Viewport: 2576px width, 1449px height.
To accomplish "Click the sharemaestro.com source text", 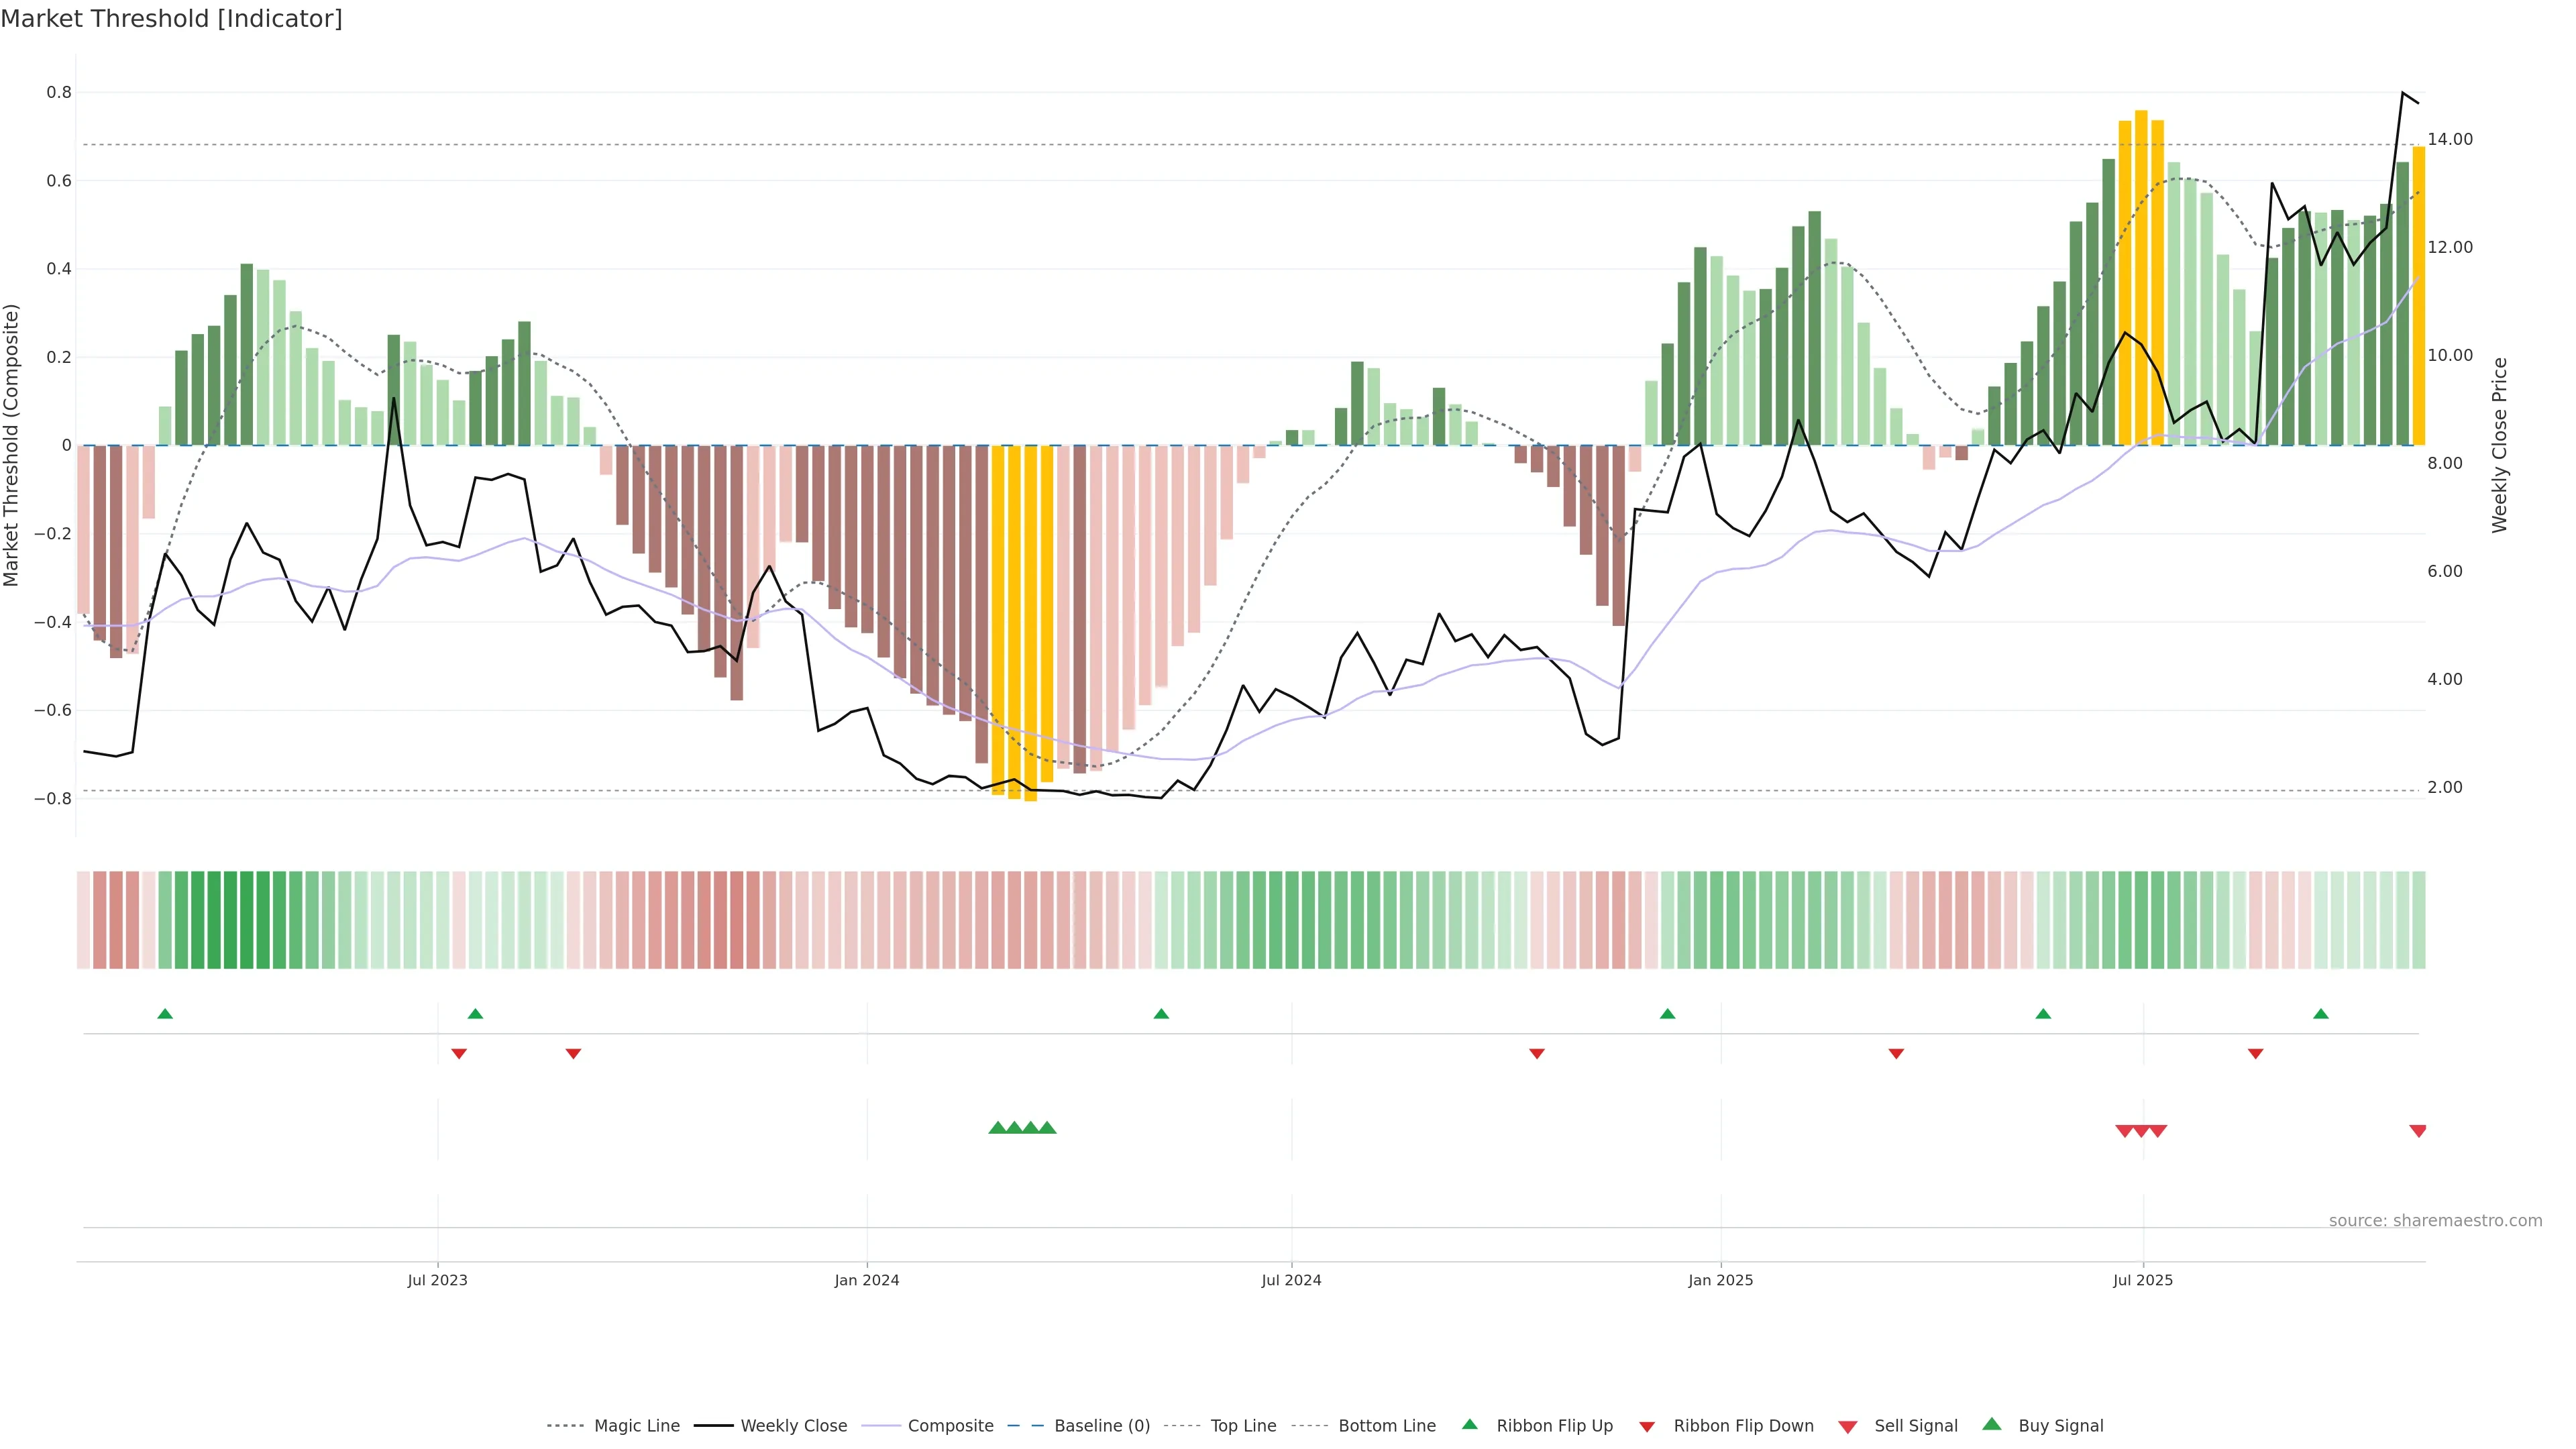I will click(x=2435, y=1220).
